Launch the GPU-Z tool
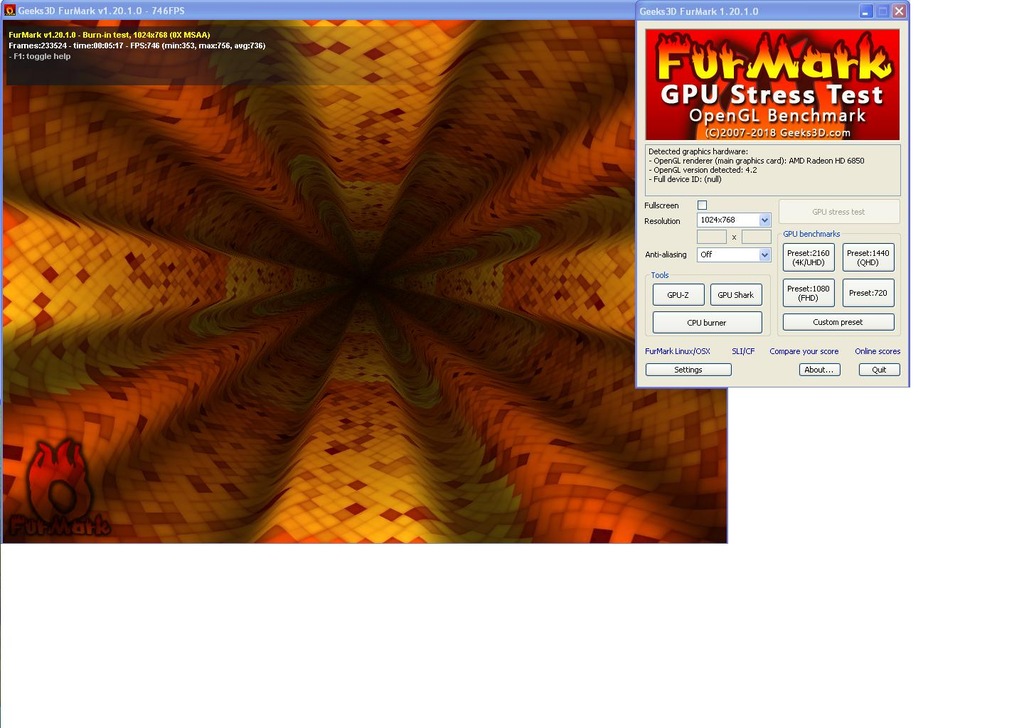This screenshot has width=1024, height=728. point(679,295)
